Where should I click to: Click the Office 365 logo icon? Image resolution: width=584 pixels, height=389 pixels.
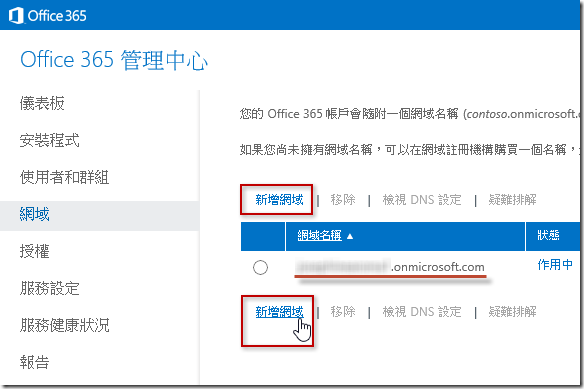click(16, 16)
